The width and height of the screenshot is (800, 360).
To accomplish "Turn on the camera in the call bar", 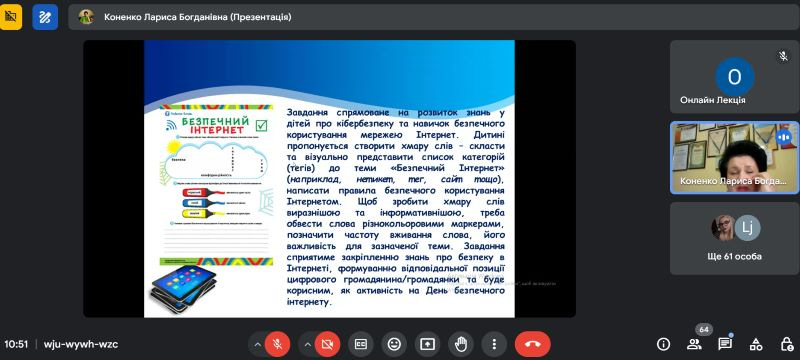I will coord(327,344).
